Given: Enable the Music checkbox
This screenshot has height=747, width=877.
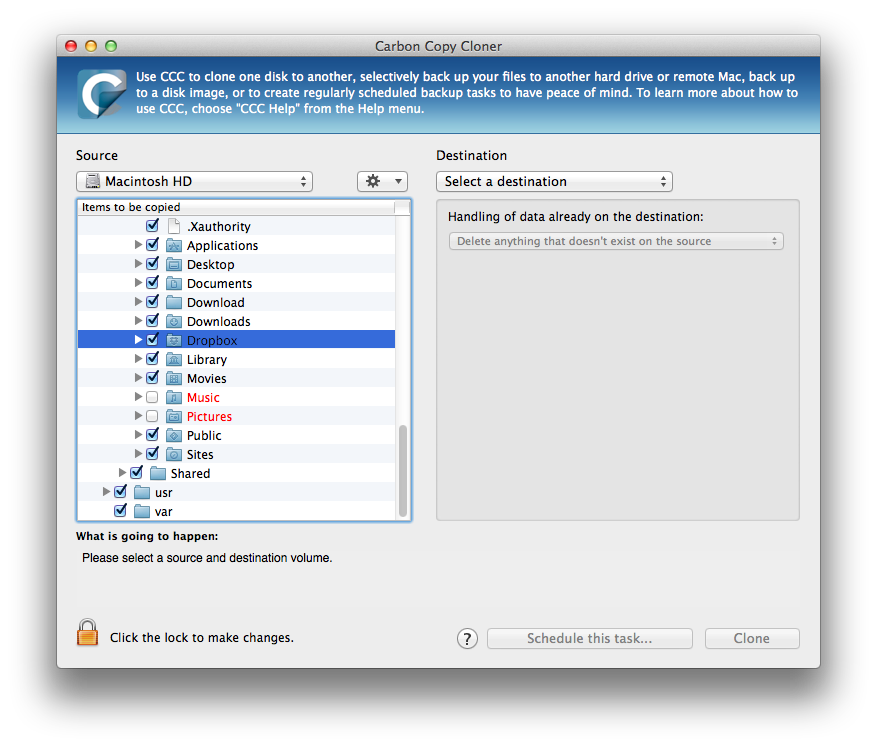Looking at the screenshot, I should [152, 397].
